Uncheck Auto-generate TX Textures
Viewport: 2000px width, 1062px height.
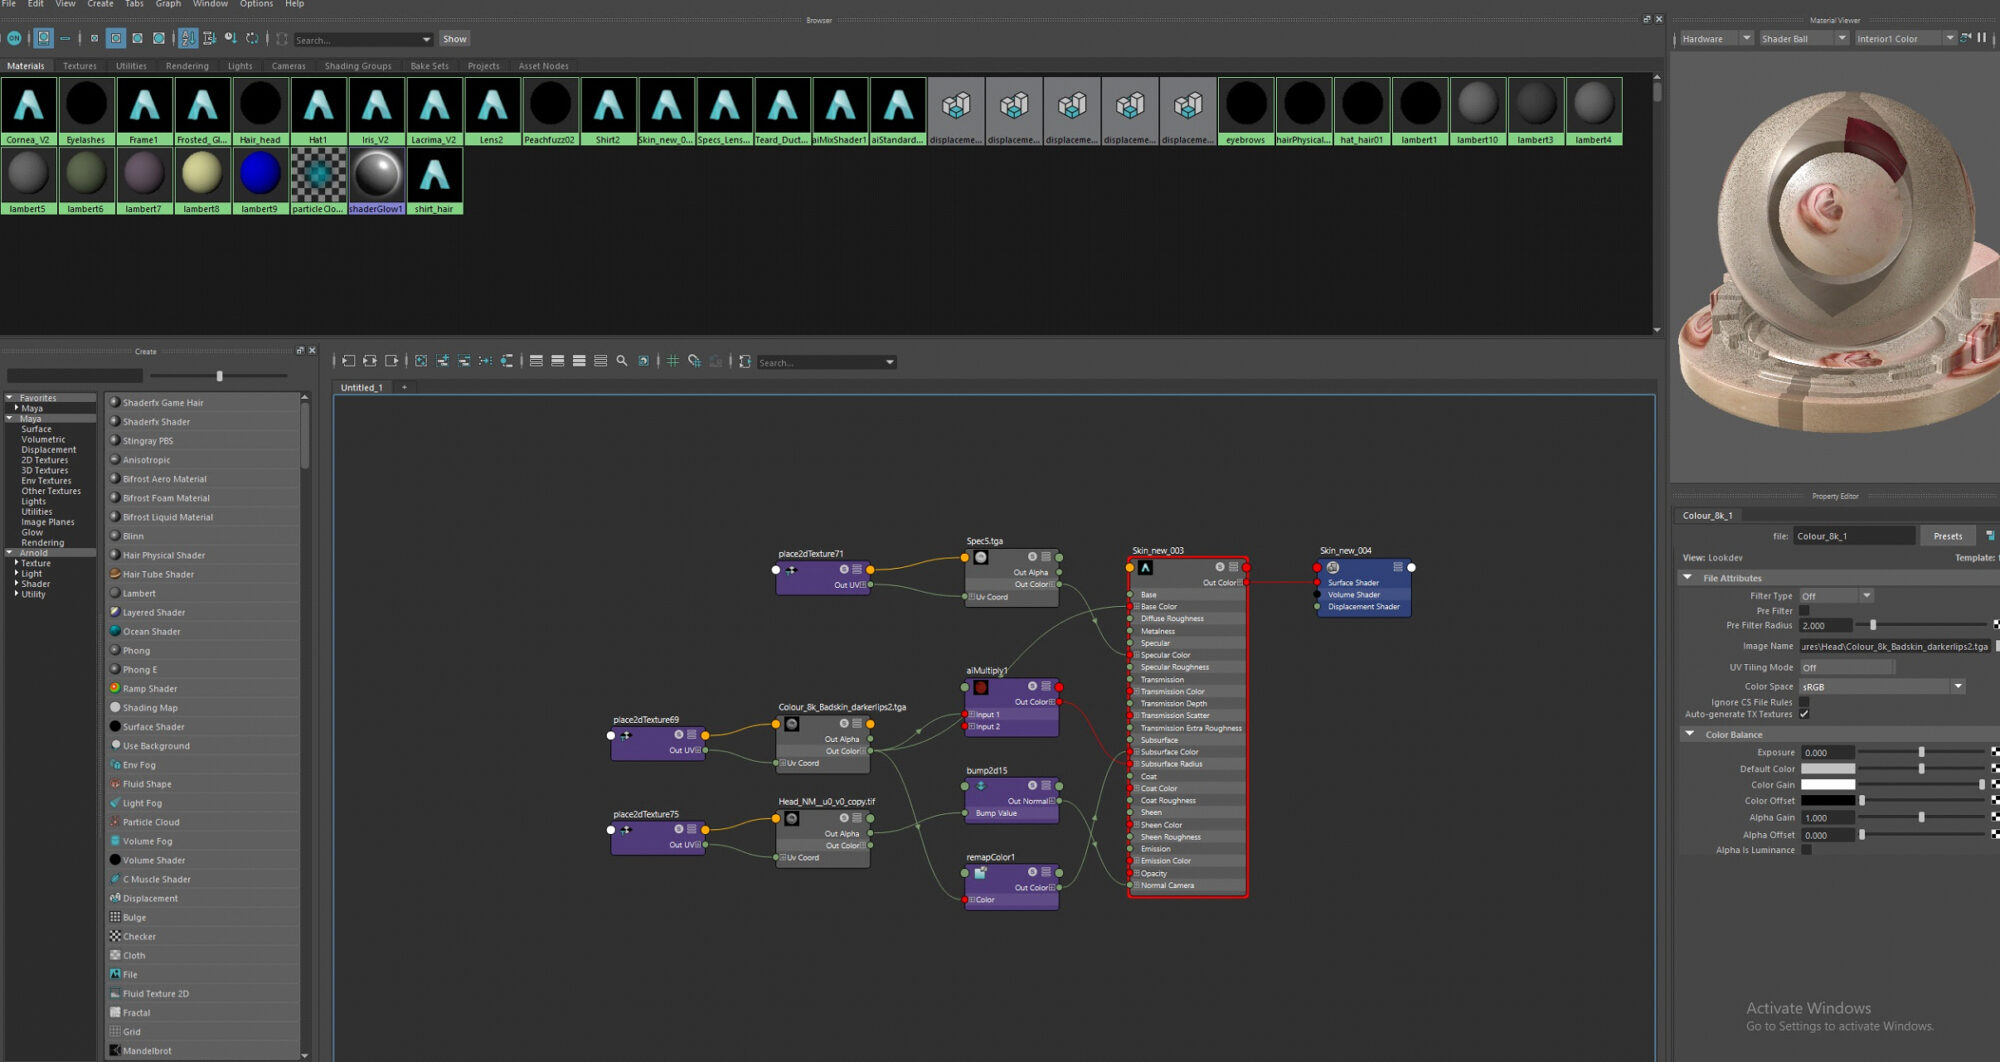point(1805,714)
